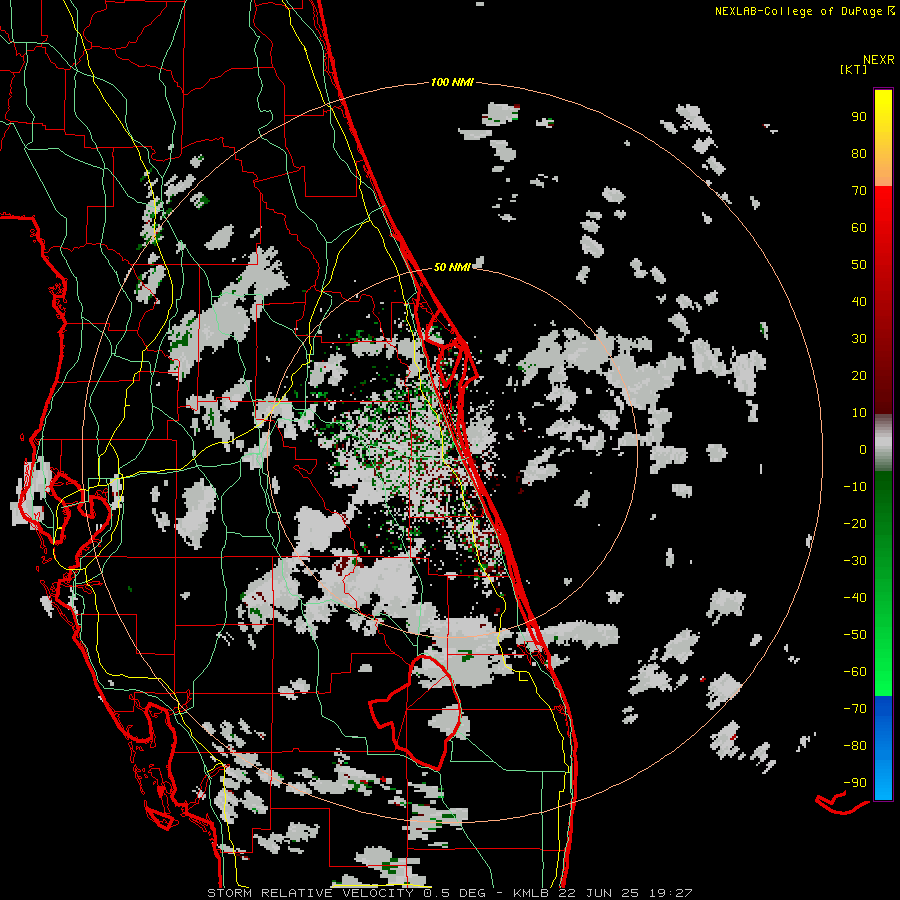Pick the "-60" velocity scale label
Screen dimensions: 900x900
(855, 672)
